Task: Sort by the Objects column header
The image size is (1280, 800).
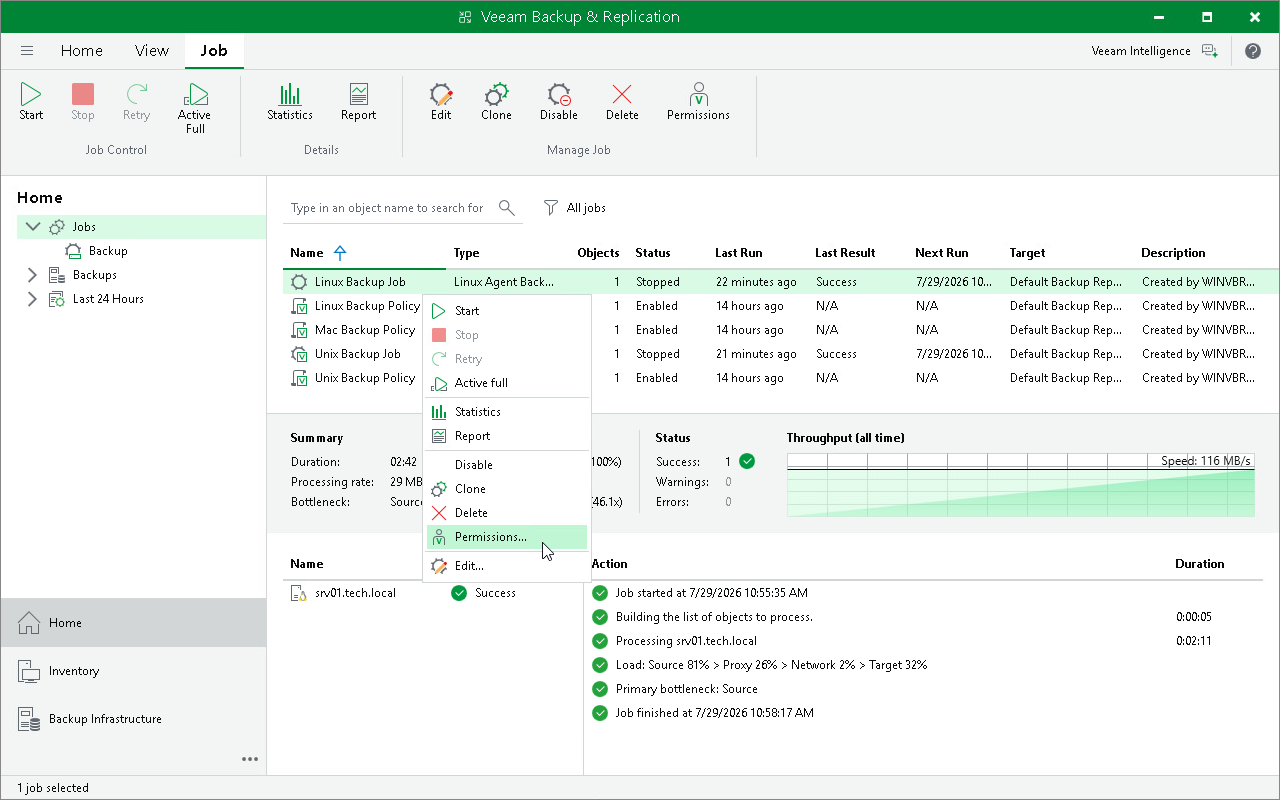Action: 598,253
